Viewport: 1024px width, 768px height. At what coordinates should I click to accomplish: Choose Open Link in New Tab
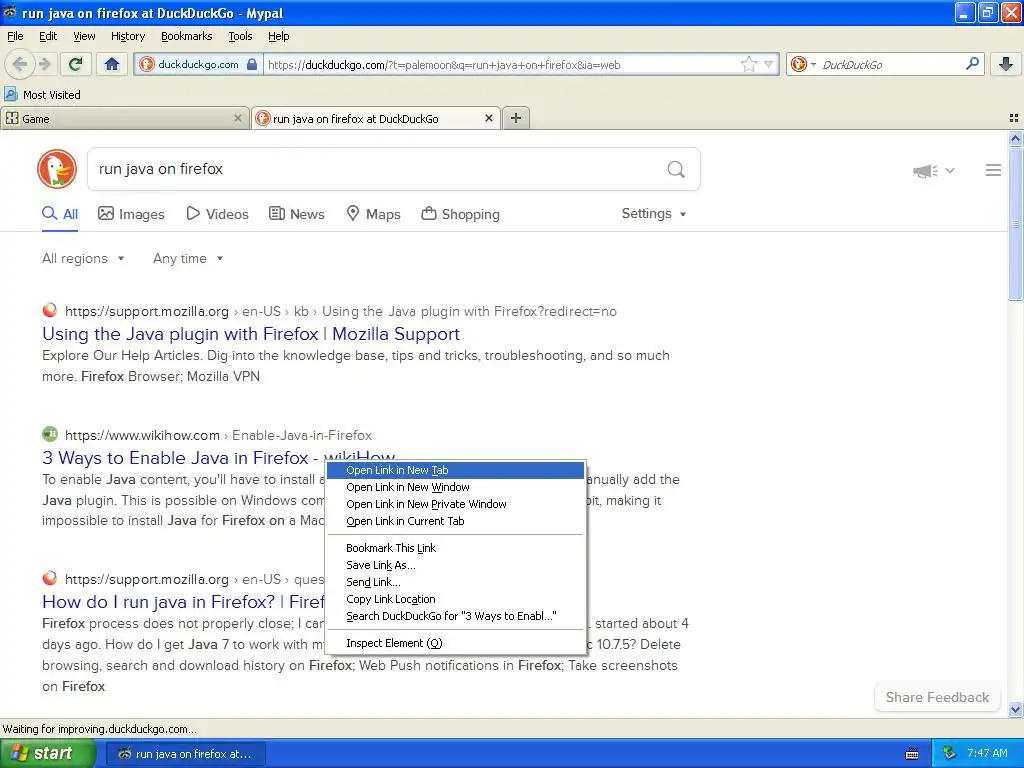click(x=455, y=470)
